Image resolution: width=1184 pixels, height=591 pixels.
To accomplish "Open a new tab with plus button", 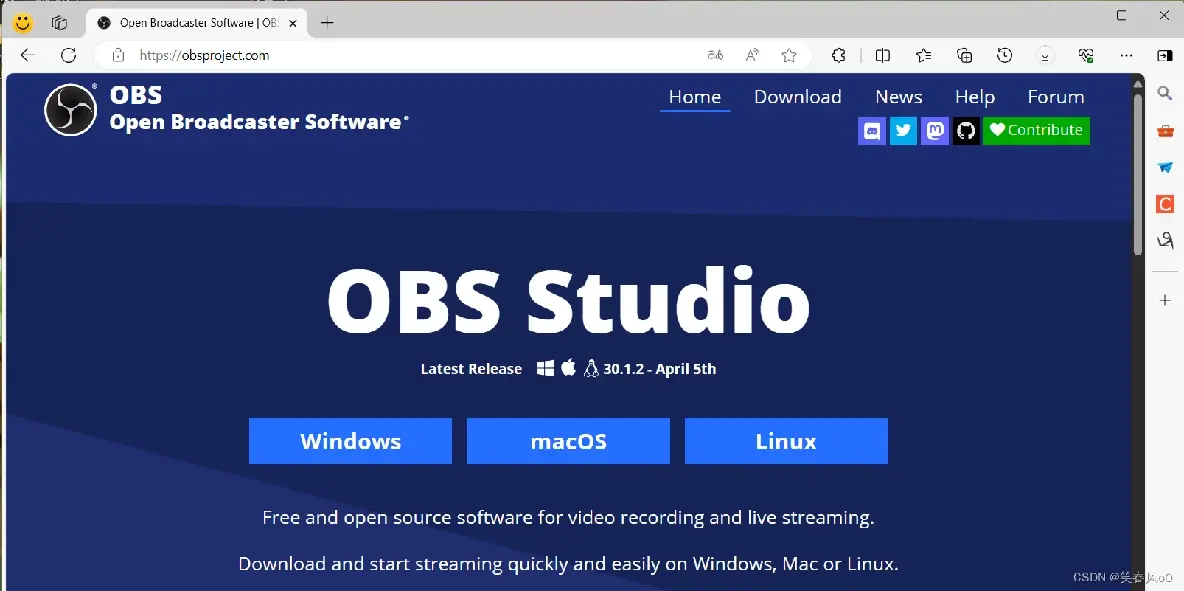I will click(327, 23).
